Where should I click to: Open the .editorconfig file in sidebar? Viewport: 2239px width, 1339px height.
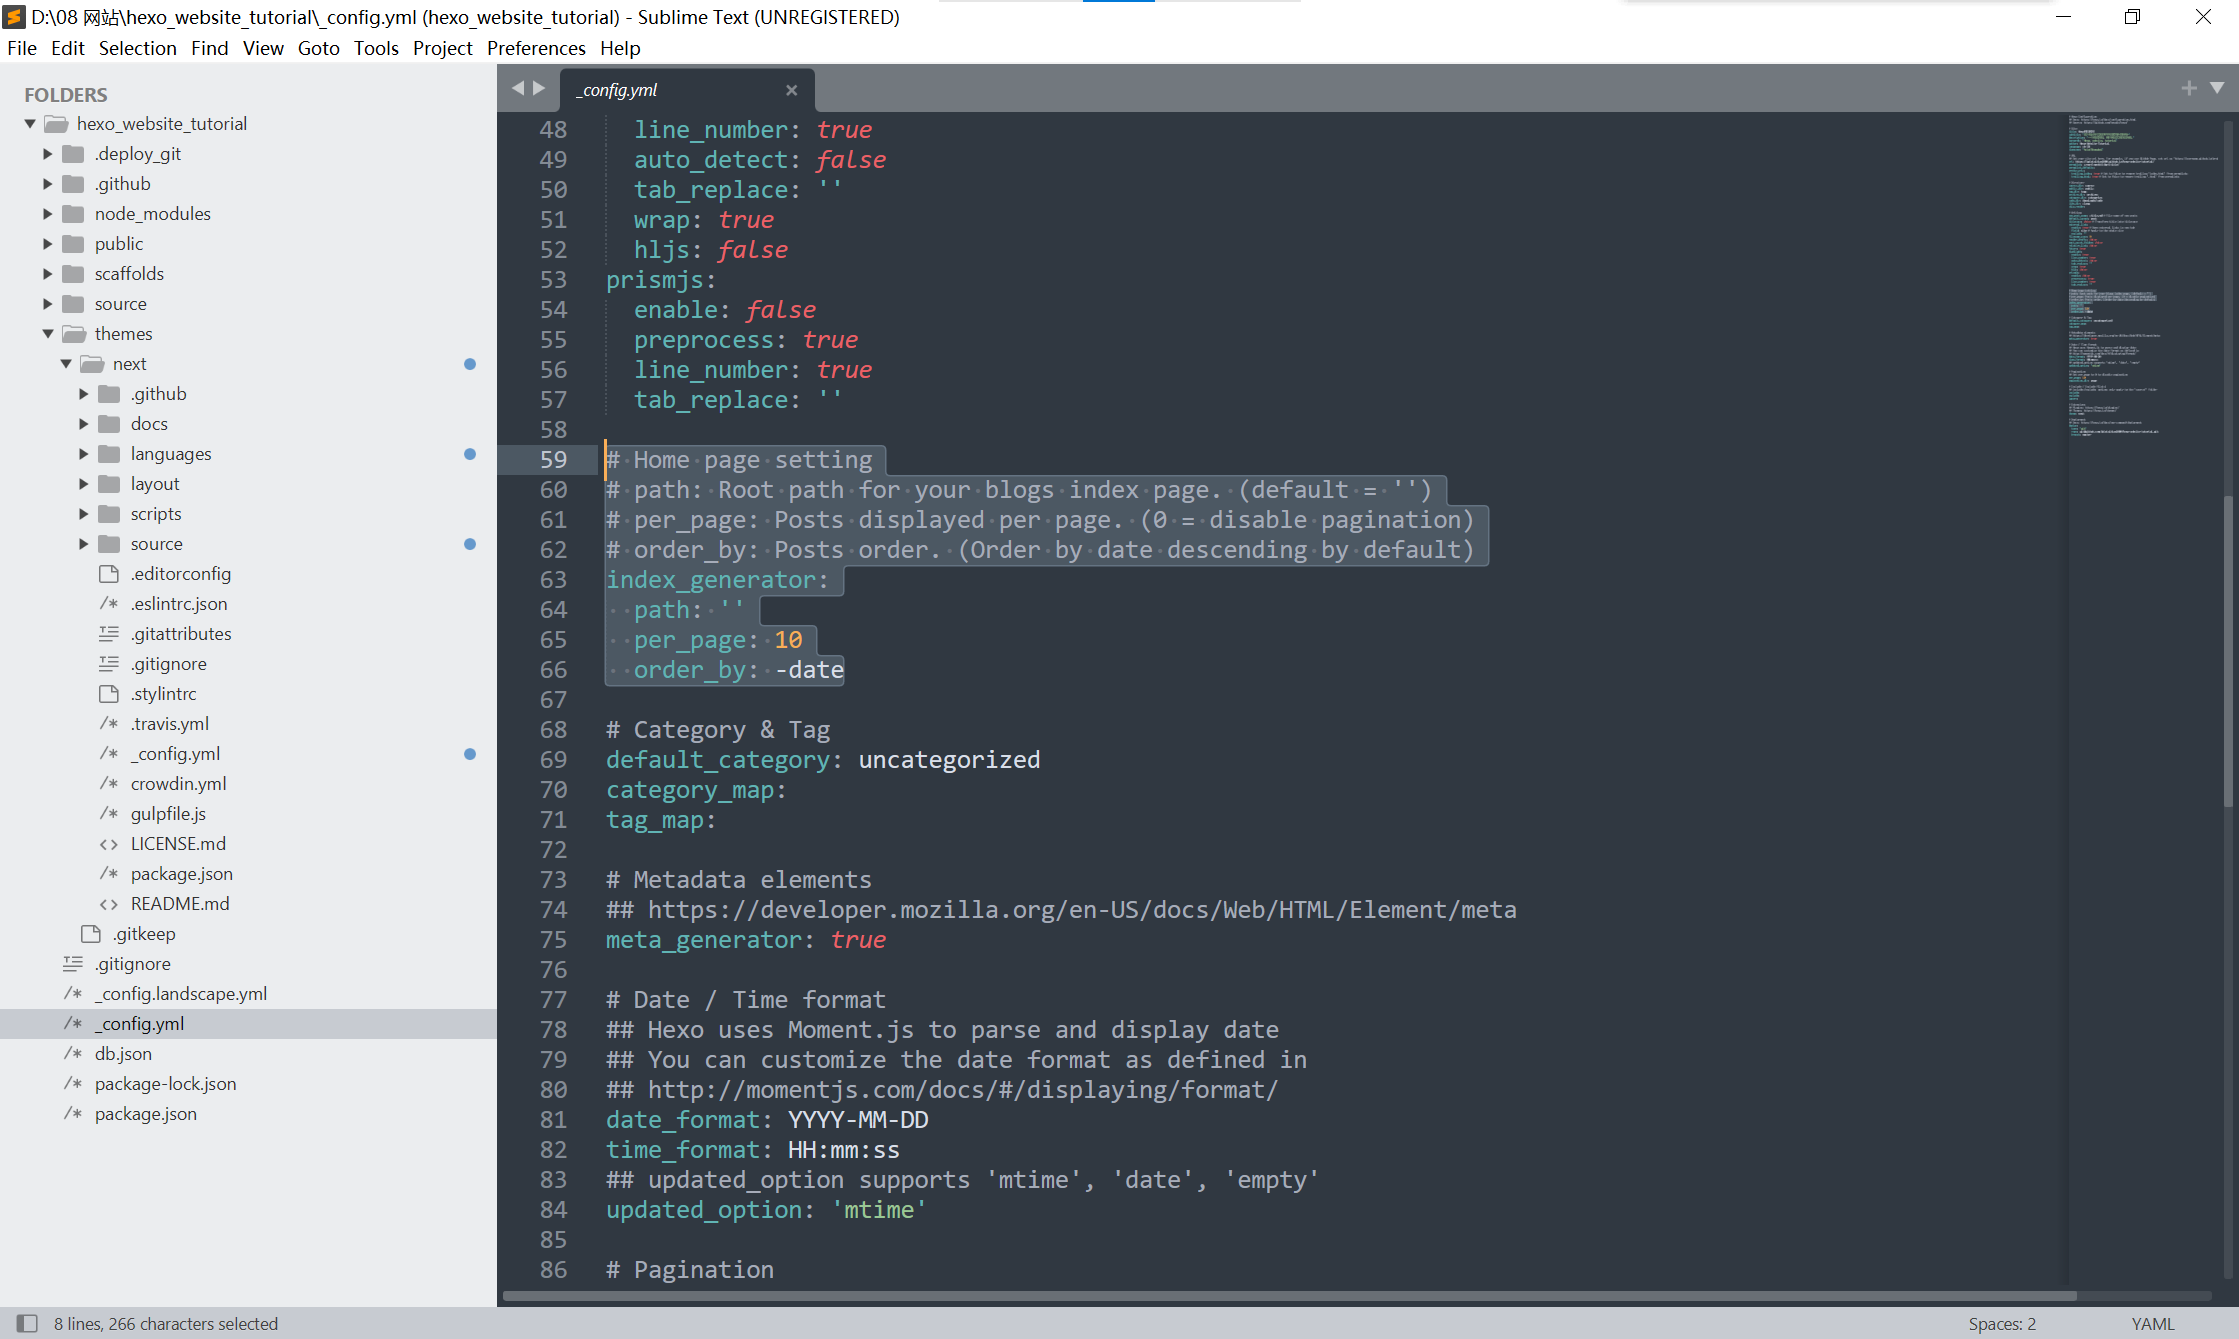180,573
